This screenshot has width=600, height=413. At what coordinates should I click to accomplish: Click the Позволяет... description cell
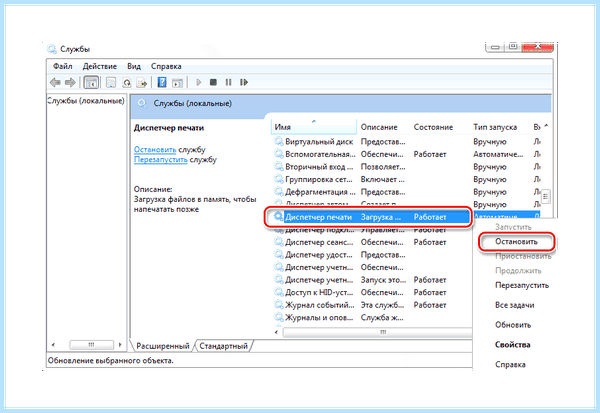pyautogui.click(x=383, y=167)
